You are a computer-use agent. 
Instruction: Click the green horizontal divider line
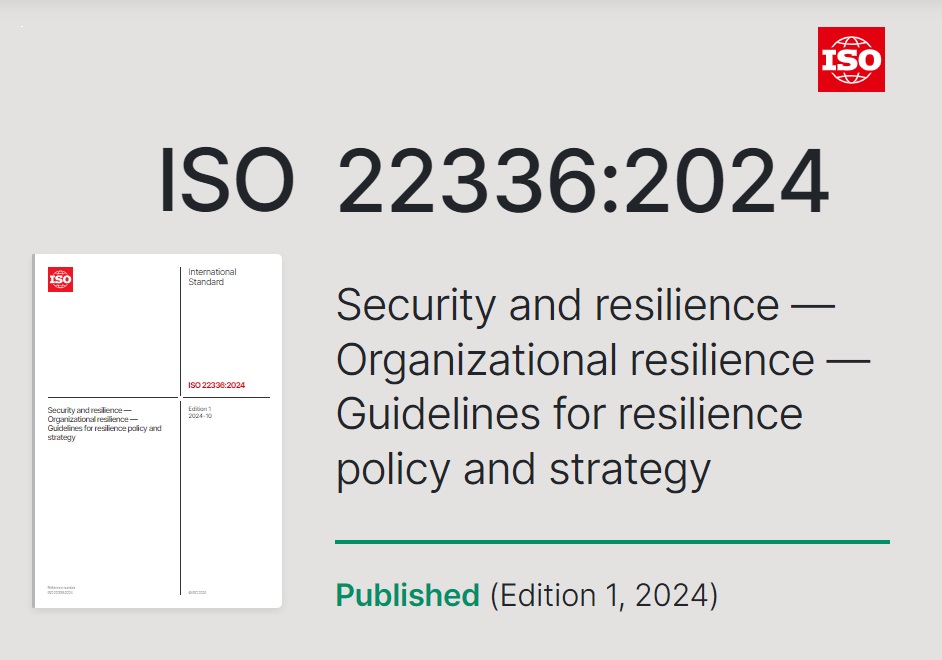612,542
